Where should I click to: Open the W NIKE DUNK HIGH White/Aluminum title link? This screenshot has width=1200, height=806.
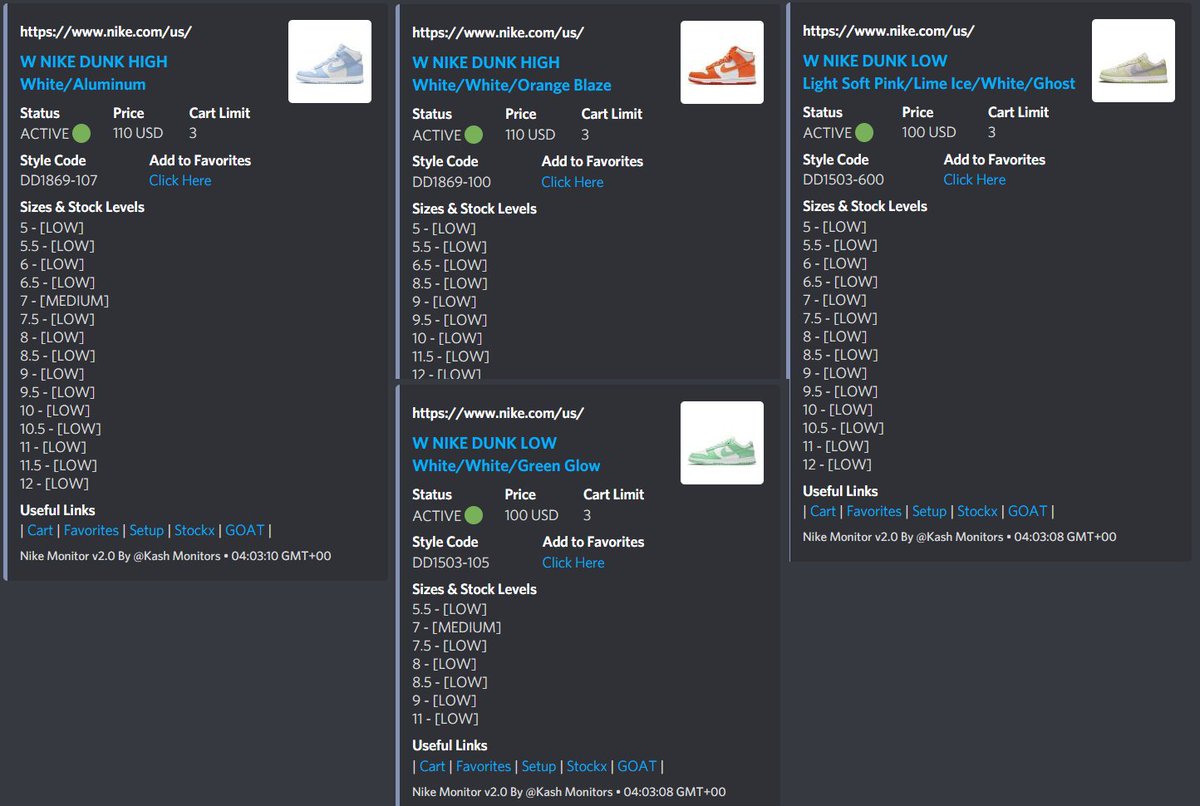[x=94, y=73]
